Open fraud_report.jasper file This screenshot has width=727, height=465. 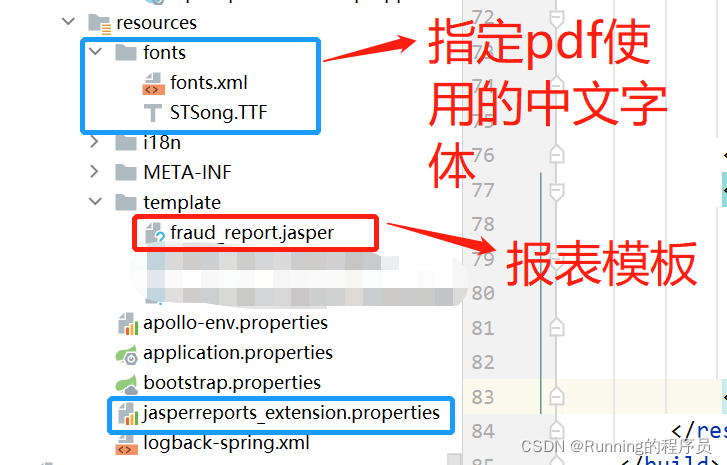click(x=252, y=233)
